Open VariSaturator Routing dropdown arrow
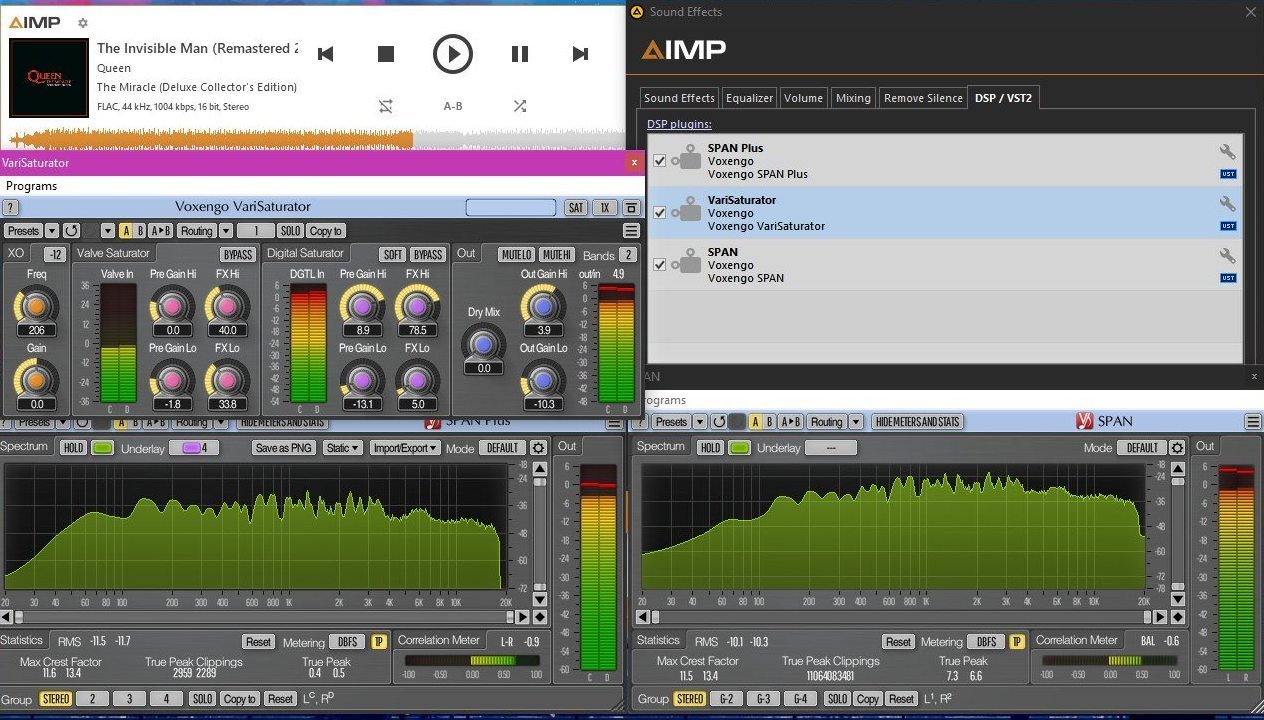The image size is (1264, 720). click(226, 231)
